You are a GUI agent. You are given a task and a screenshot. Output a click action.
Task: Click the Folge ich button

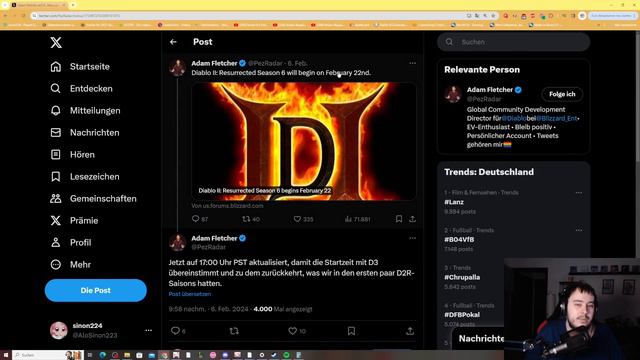pyautogui.click(x=562, y=94)
